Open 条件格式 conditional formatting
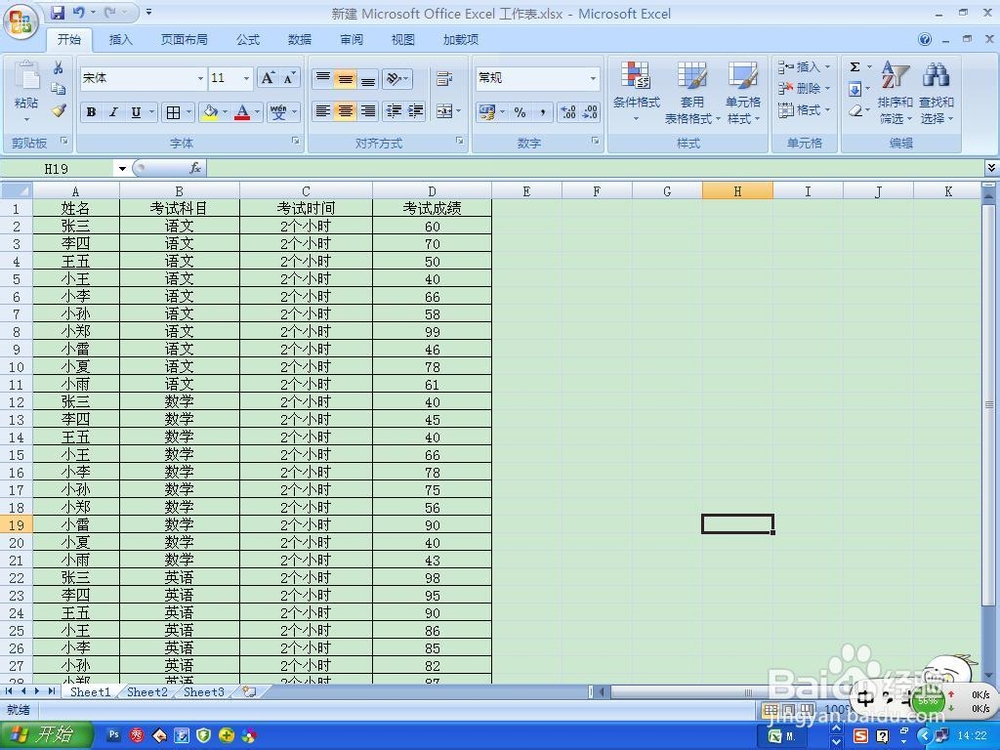1000x750 pixels. (x=636, y=92)
